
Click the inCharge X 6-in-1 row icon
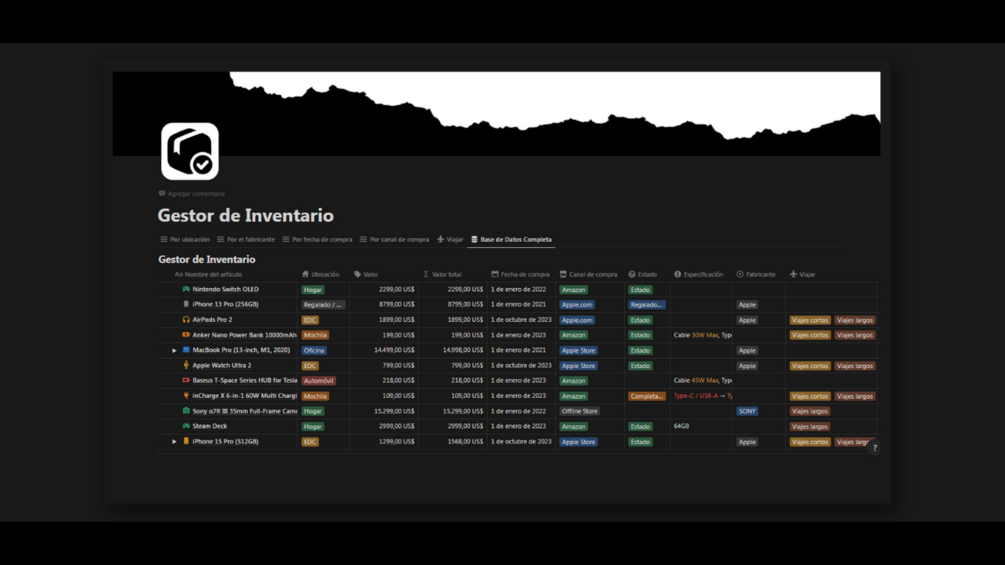[x=186, y=396]
